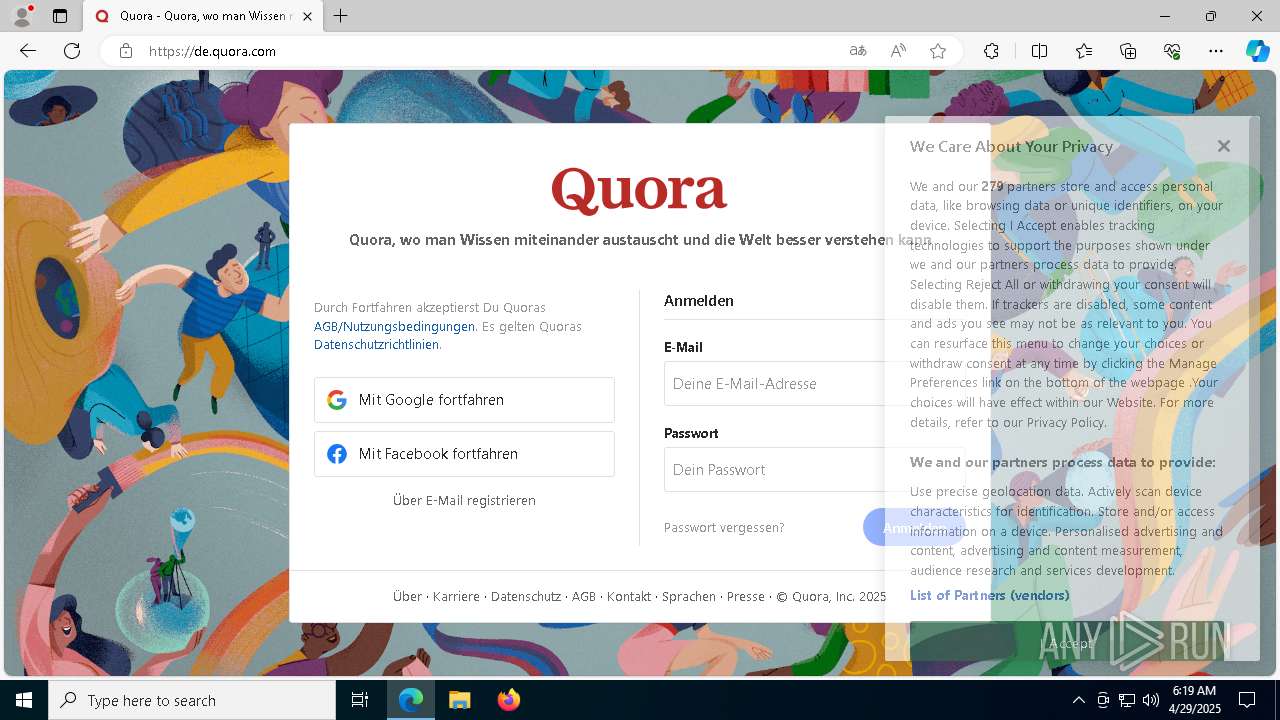
Task: Go back with the back arrow
Action: pos(28,51)
